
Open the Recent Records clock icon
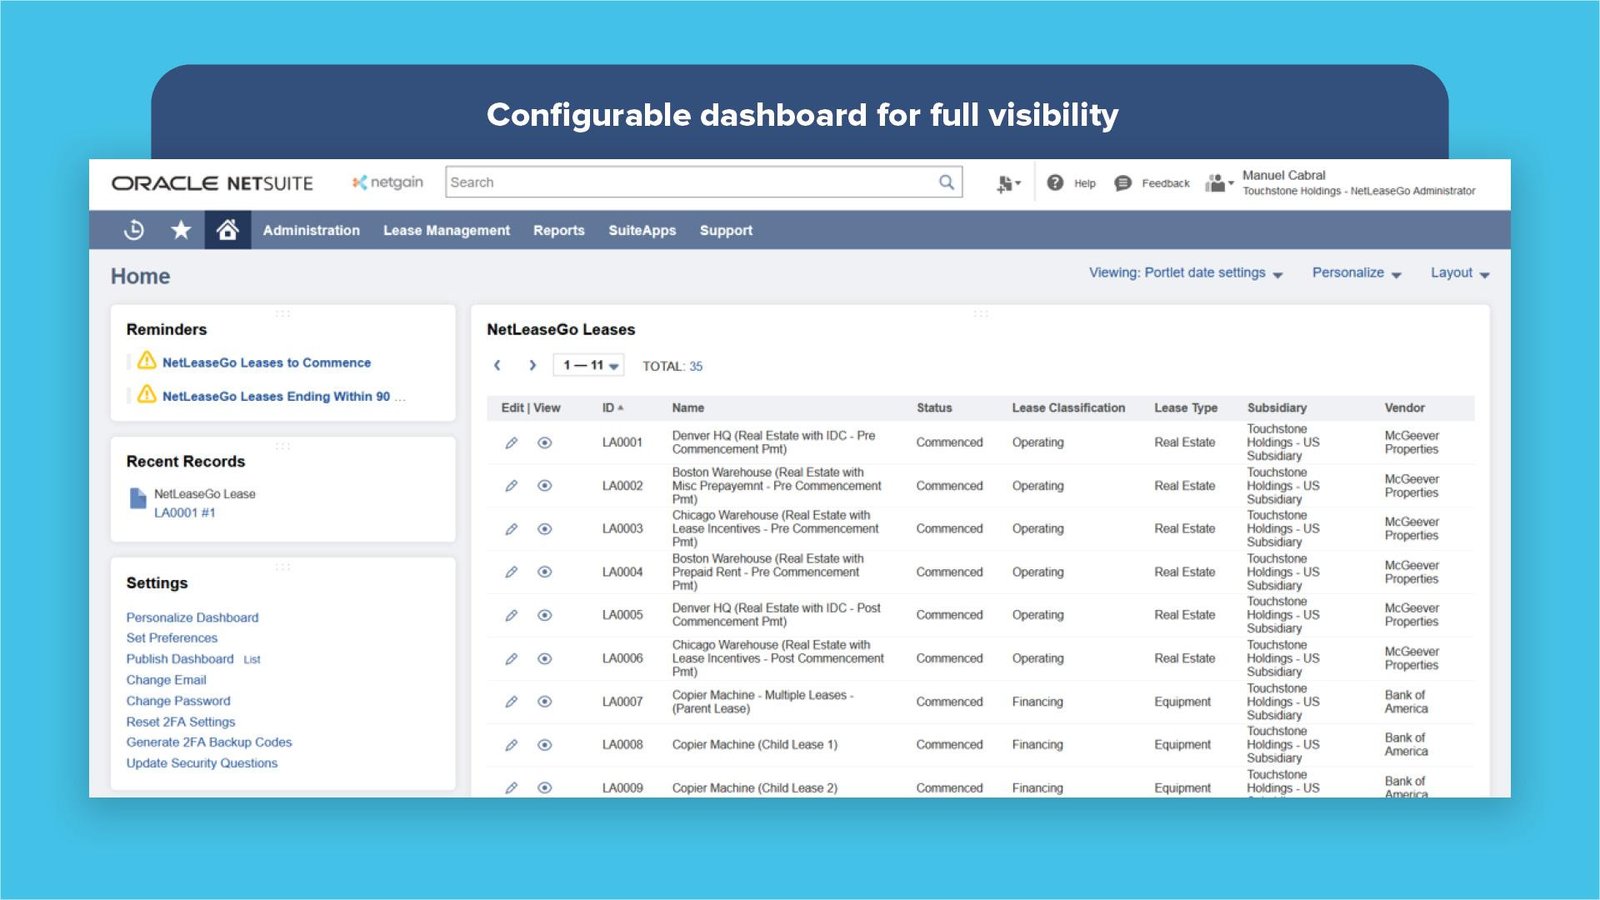click(x=134, y=230)
